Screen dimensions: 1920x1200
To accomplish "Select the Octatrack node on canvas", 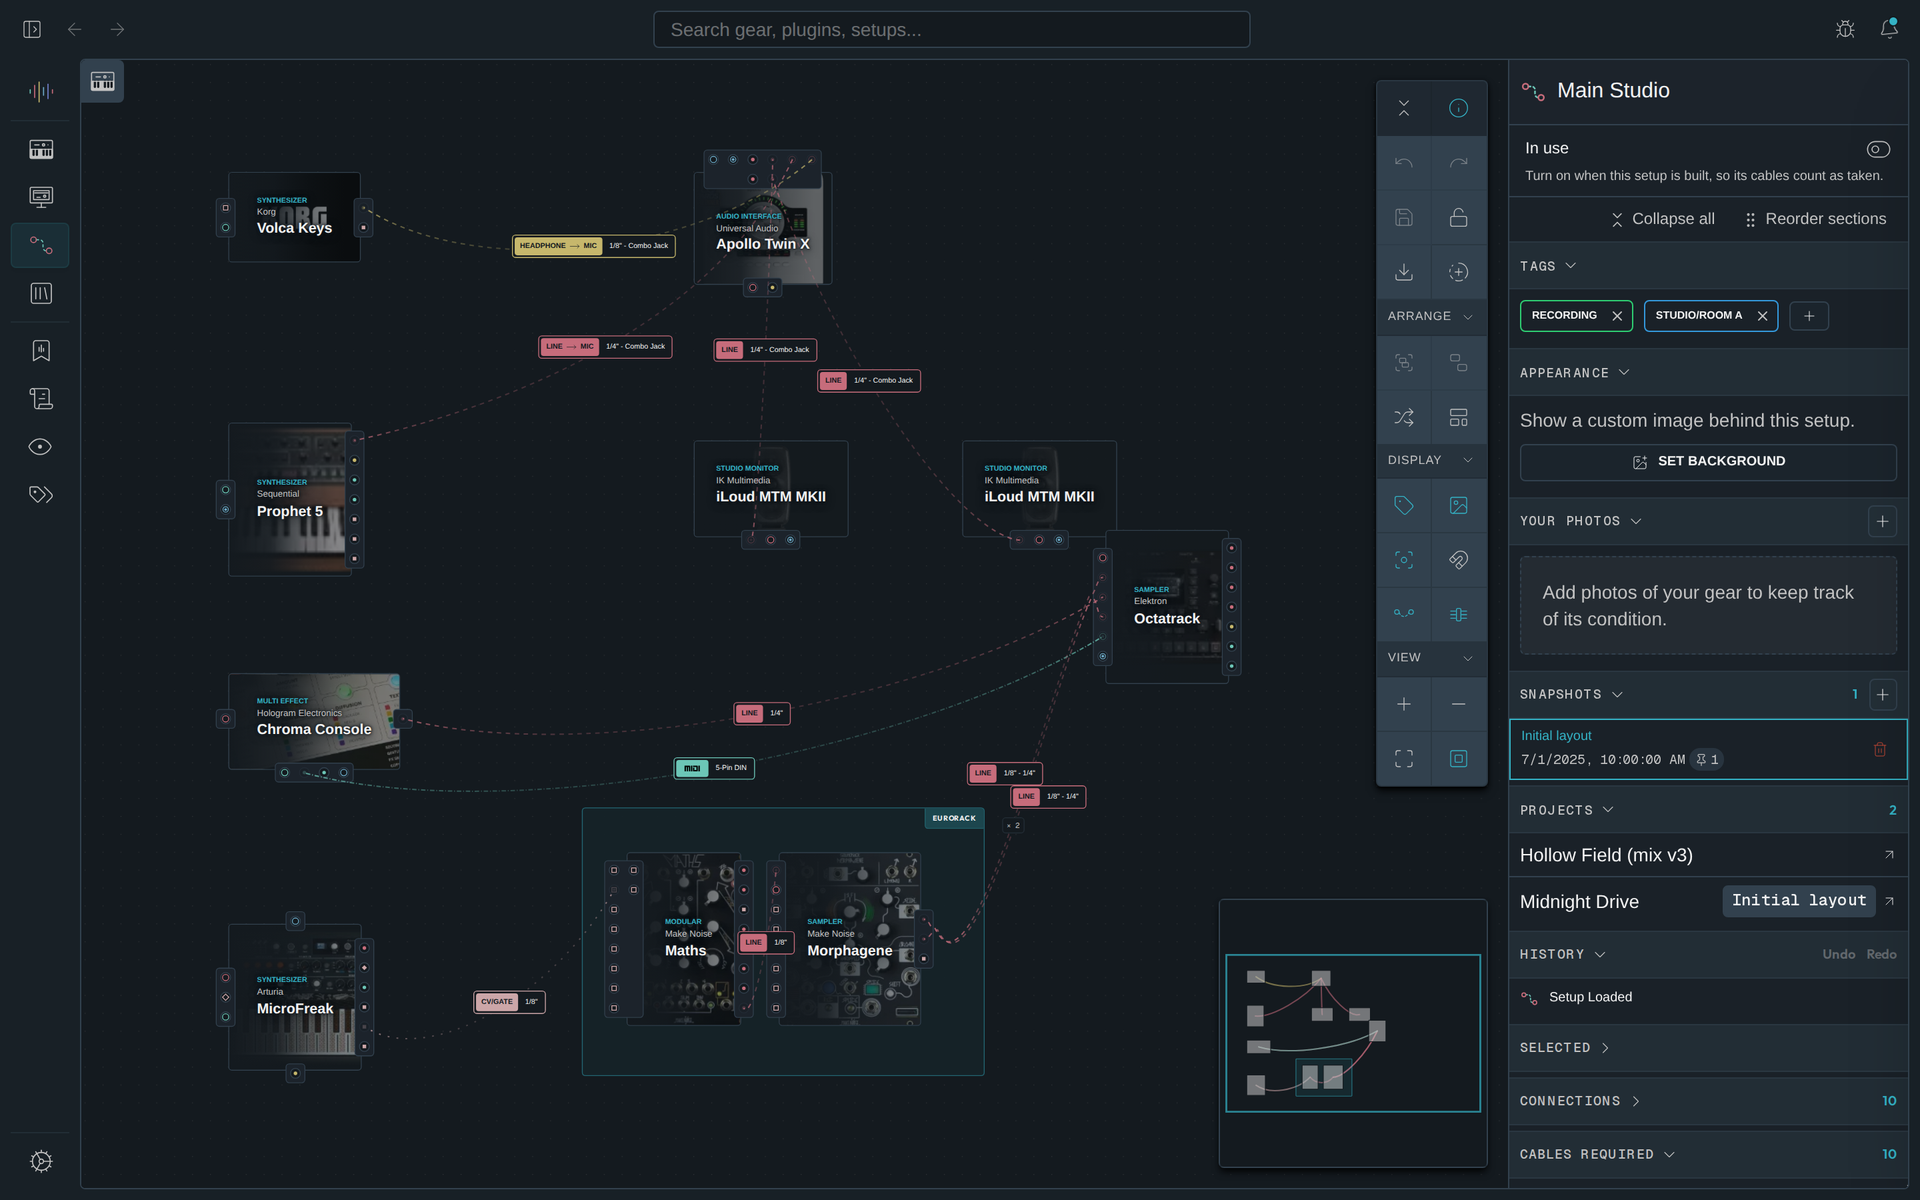I will [1167, 607].
